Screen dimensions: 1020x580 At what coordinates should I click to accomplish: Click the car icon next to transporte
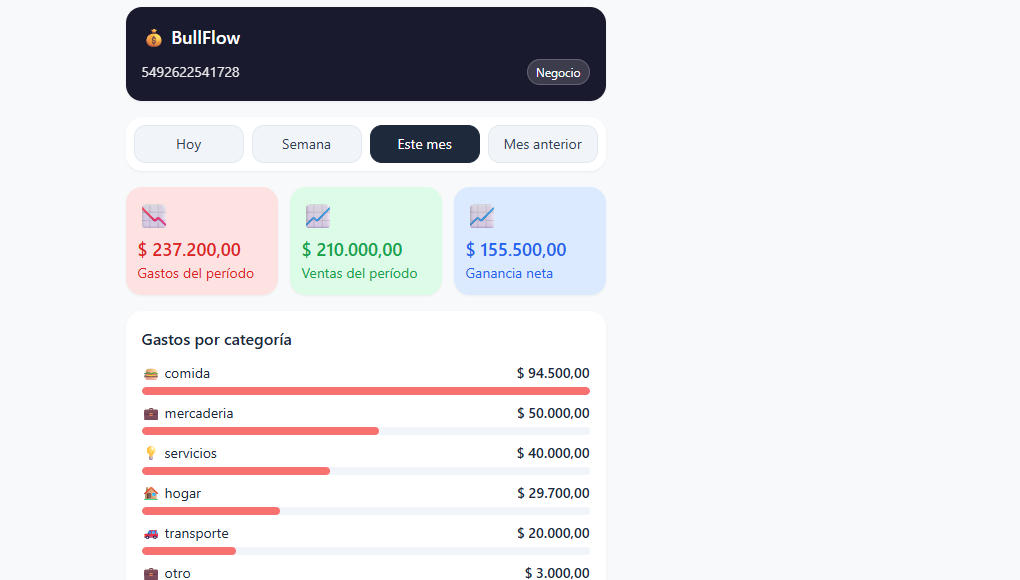click(x=151, y=534)
